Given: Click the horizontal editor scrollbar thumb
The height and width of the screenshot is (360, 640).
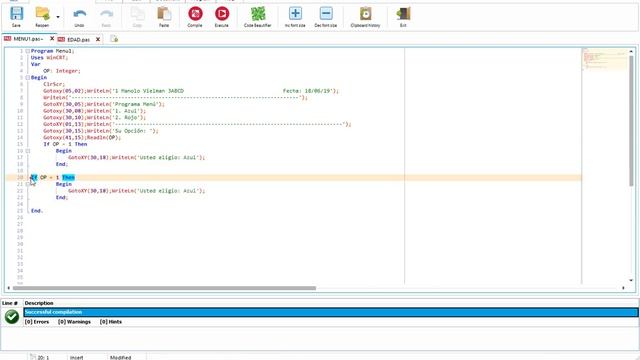Looking at the screenshot, I should [x=164, y=288].
